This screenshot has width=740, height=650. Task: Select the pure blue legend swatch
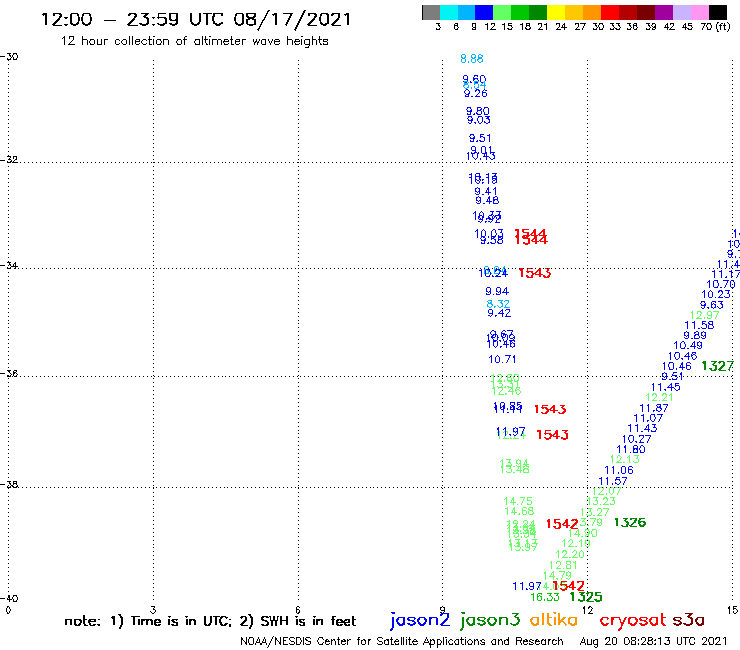(485, 12)
